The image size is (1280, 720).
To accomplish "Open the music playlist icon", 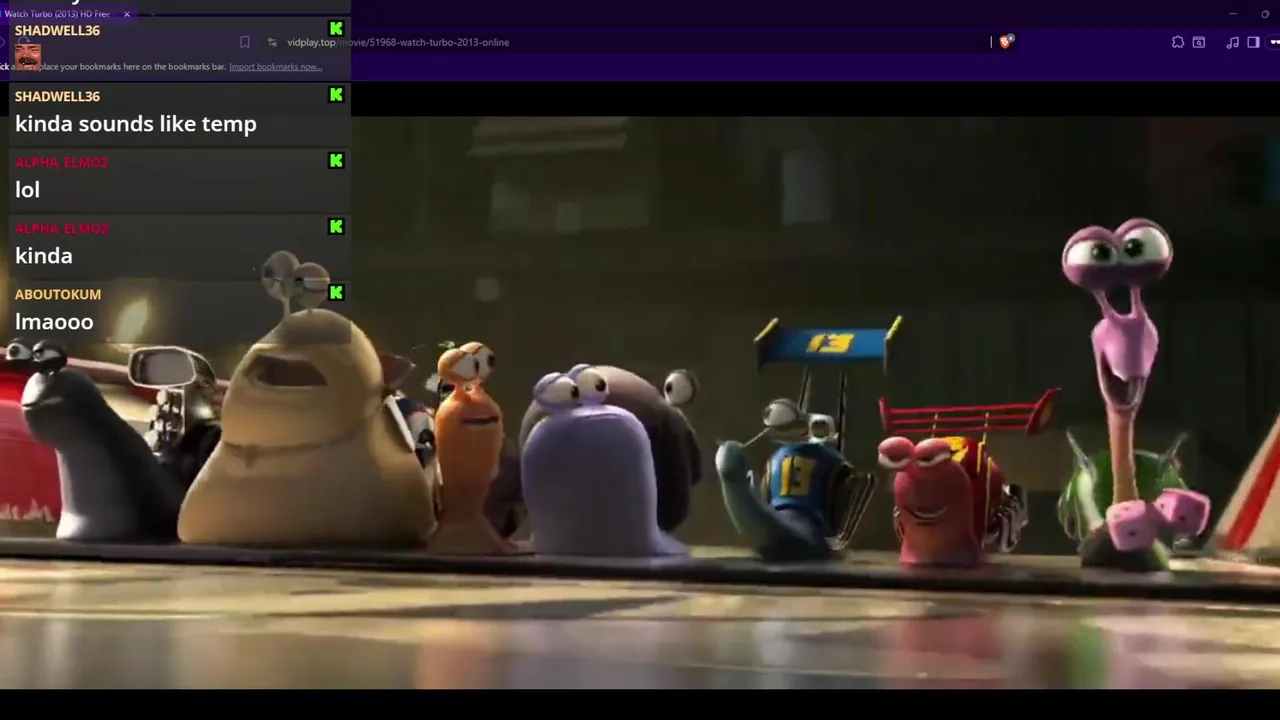I will 1233,42.
